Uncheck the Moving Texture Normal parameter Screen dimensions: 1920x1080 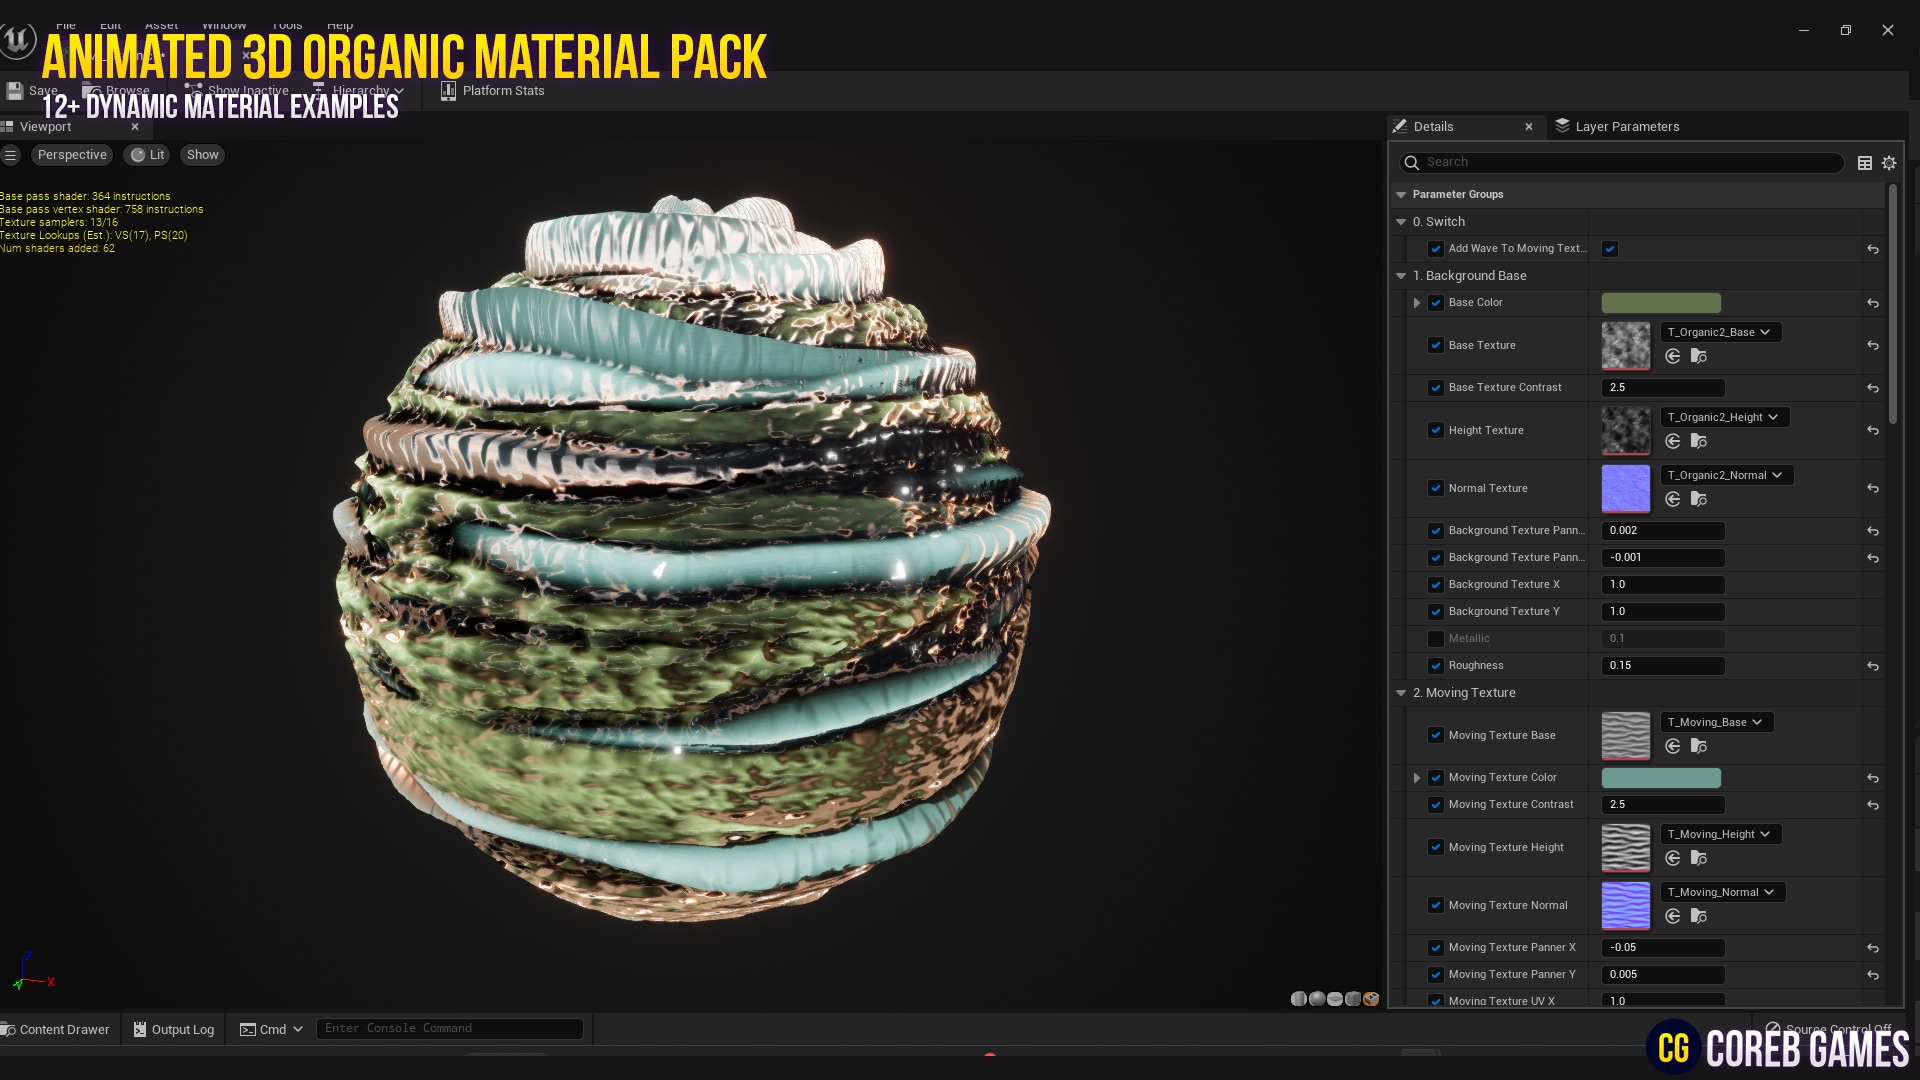point(1436,905)
